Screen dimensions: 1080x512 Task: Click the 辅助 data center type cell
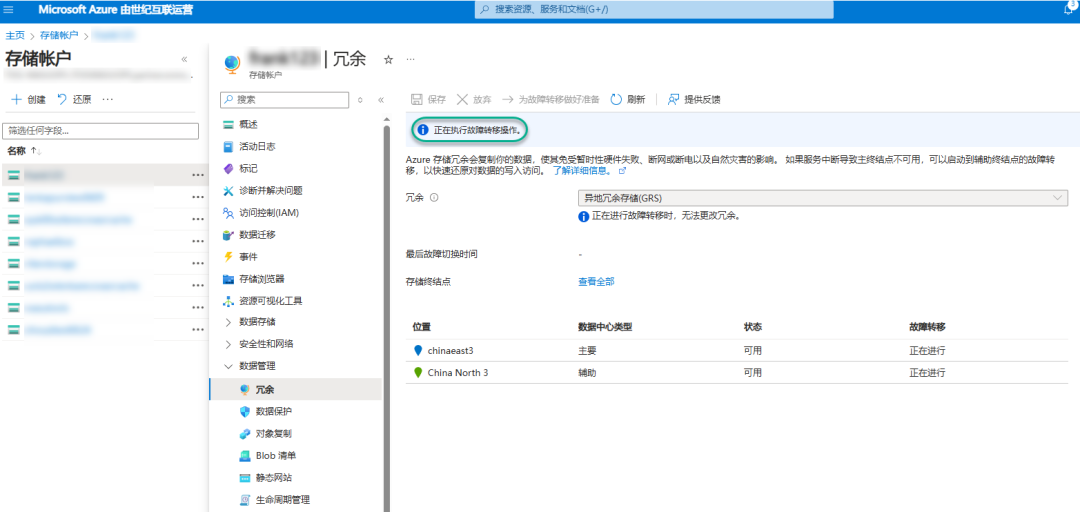click(x=588, y=372)
